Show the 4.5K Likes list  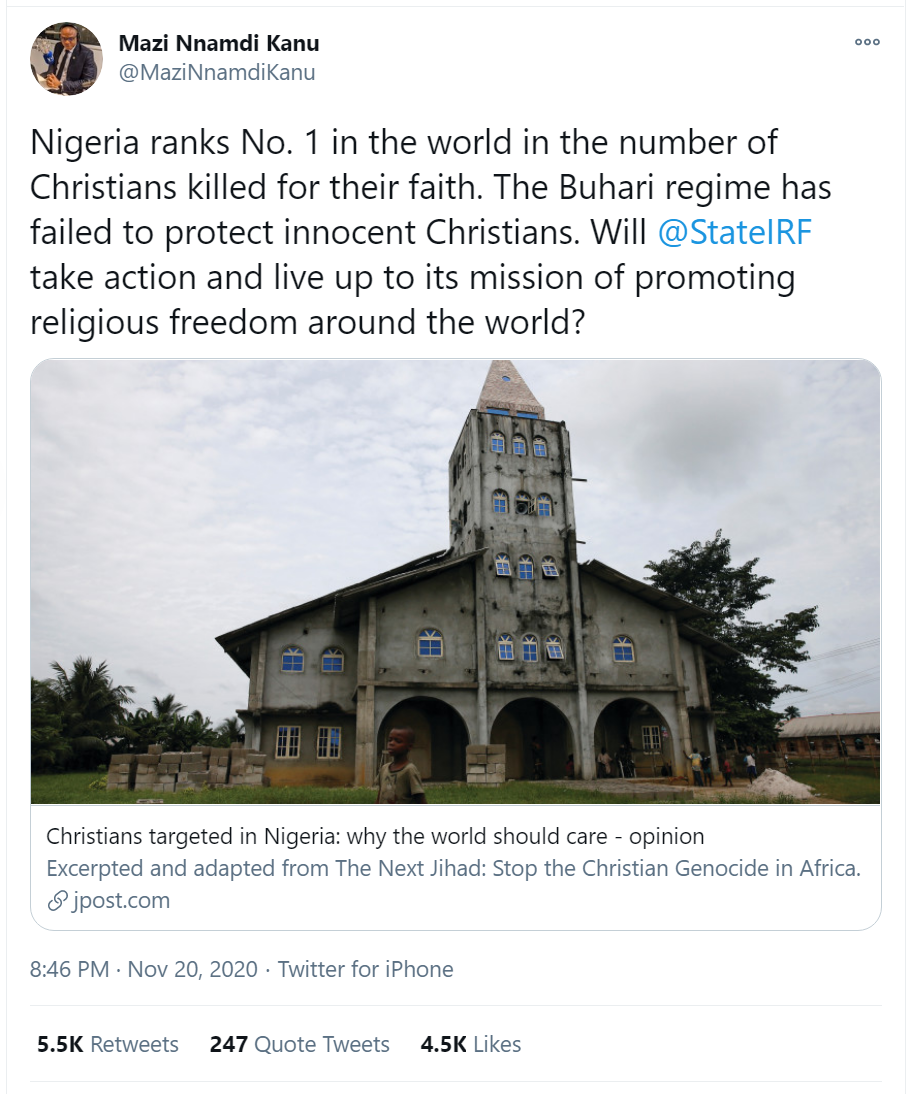[x=471, y=1044]
